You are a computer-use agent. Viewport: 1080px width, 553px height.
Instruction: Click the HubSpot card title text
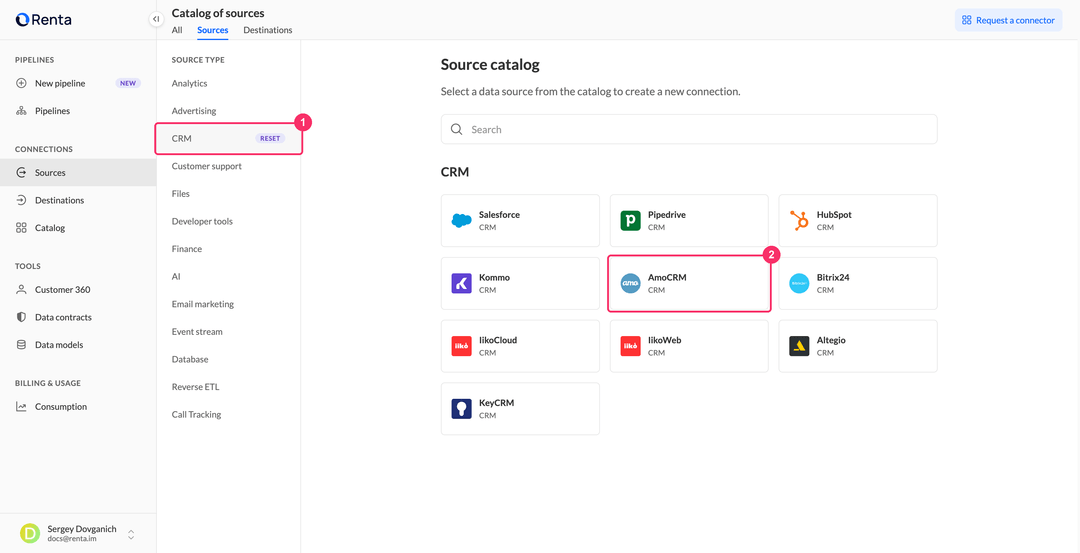coord(834,215)
